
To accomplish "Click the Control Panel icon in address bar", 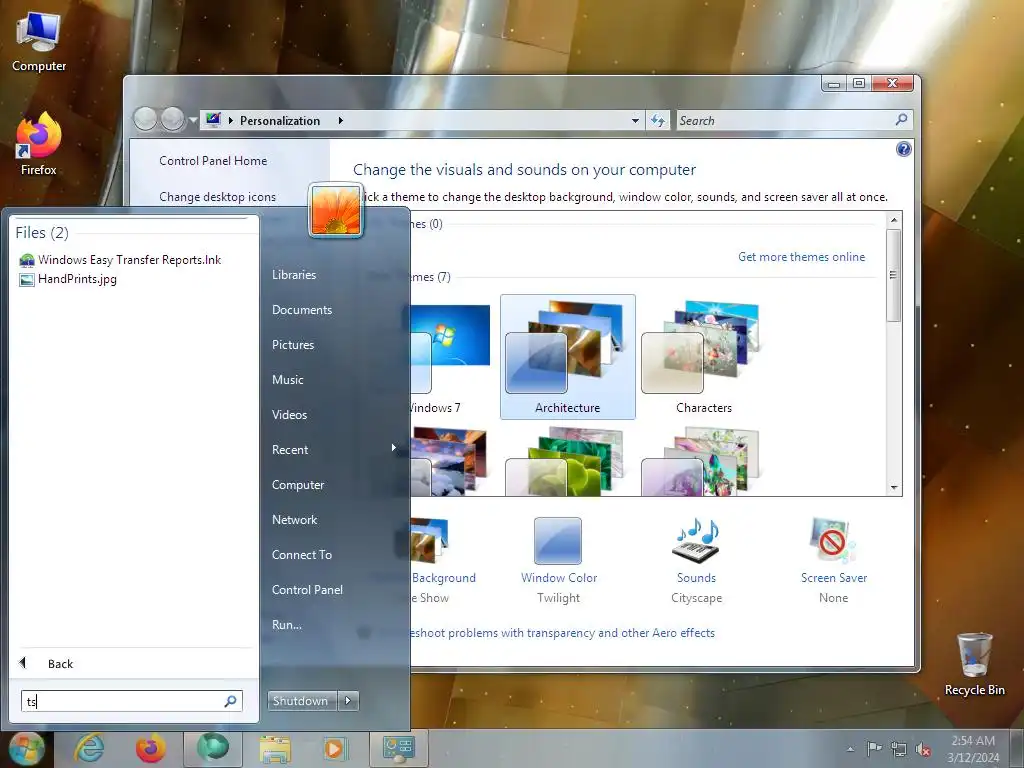I will (x=213, y=120).
